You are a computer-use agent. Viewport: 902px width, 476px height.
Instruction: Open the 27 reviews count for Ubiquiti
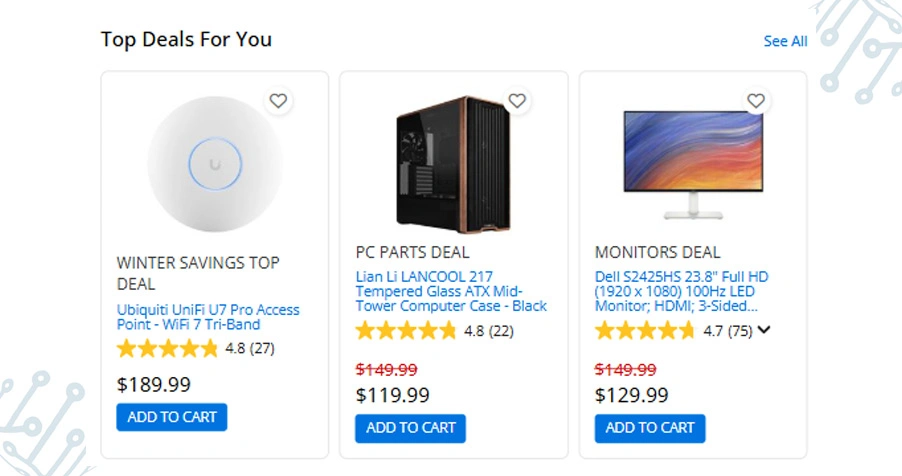click(x=262, y=349)
